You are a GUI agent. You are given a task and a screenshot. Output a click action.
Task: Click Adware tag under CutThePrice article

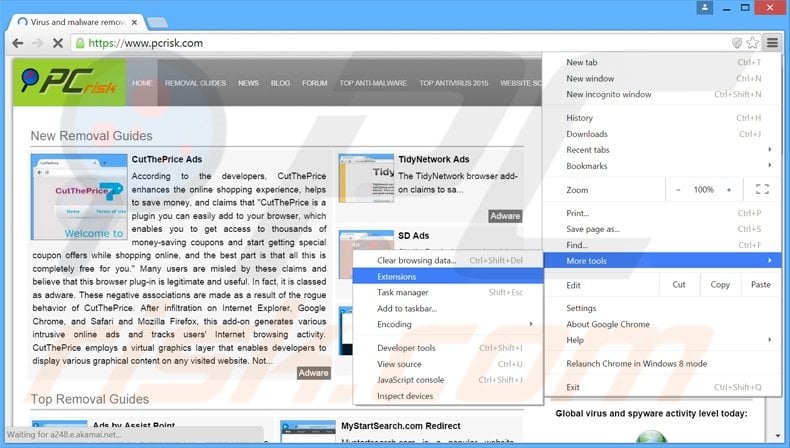(313, 373)
